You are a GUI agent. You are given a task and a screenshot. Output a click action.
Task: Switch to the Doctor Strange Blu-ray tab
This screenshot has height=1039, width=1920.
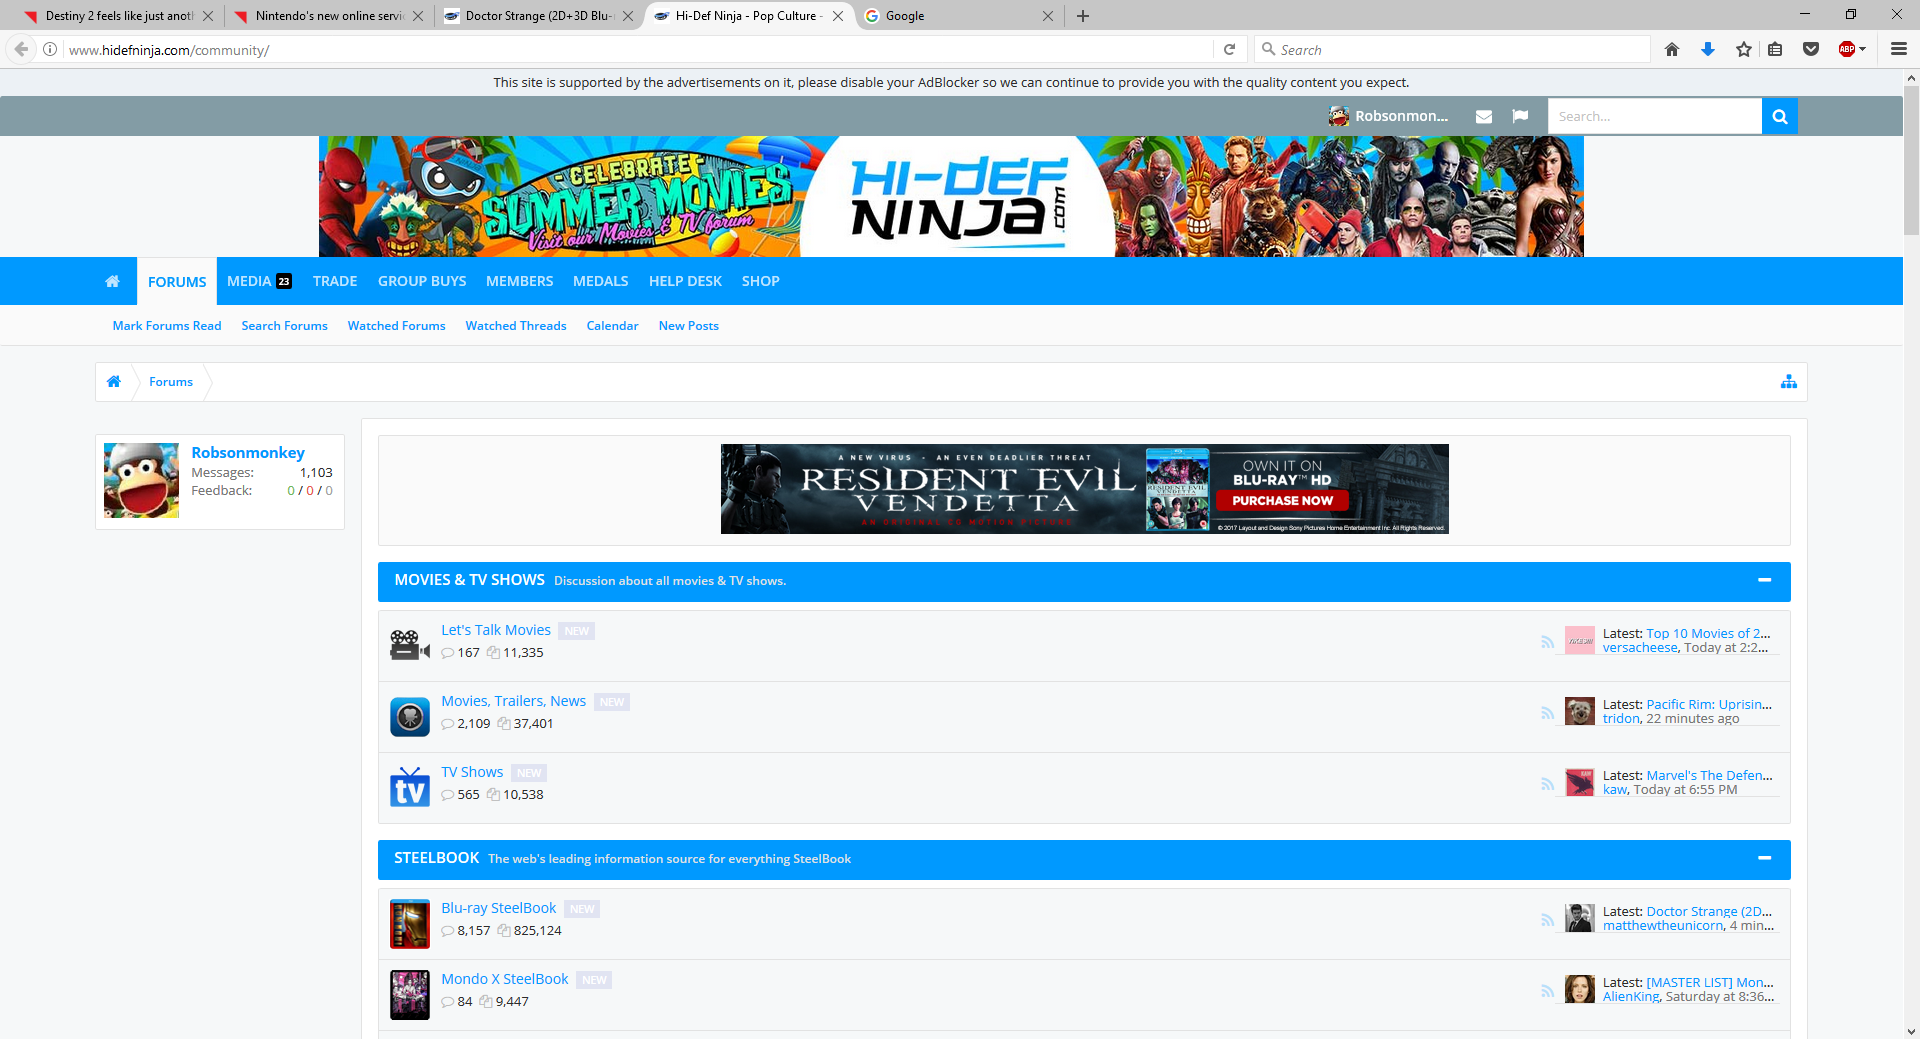tap(539, 16)
